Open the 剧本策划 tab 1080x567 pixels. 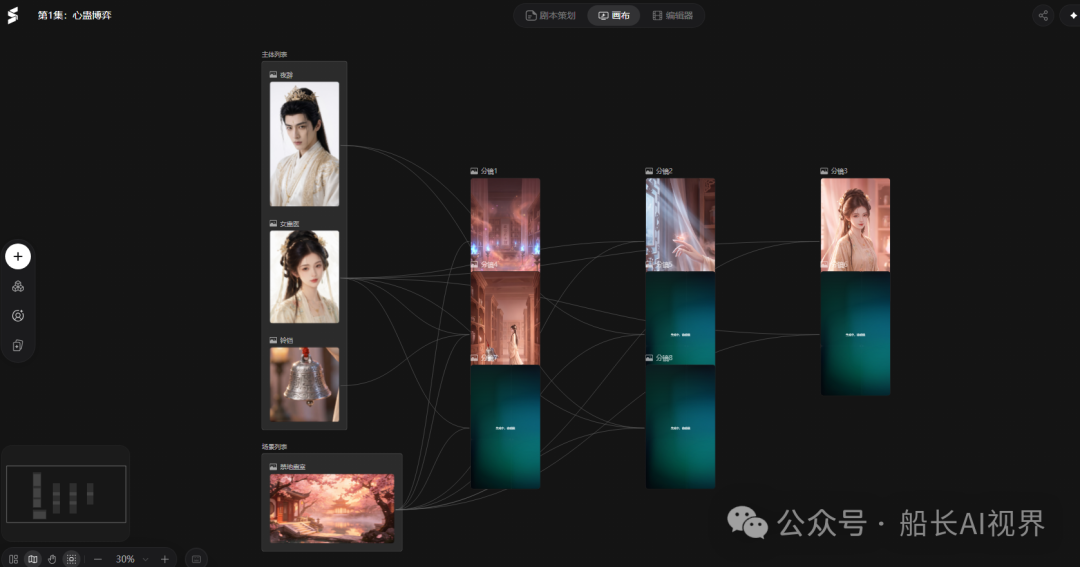550,15
